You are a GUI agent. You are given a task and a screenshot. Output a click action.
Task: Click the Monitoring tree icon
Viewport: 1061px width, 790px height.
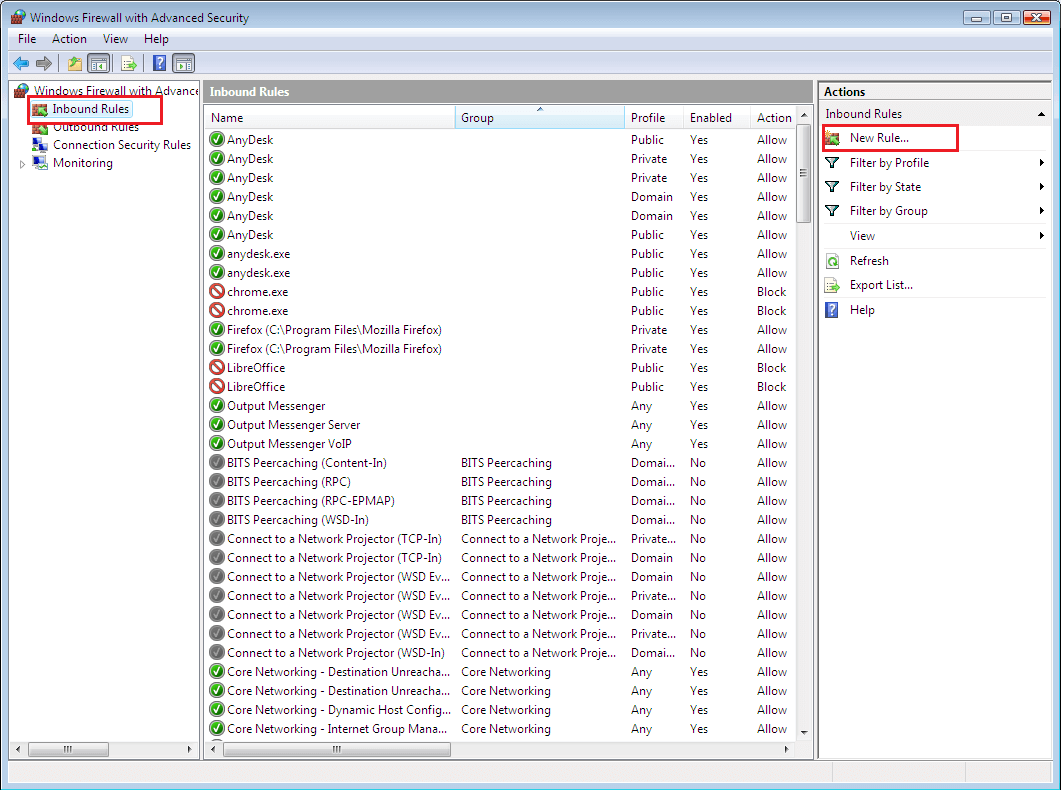[40, 163]
